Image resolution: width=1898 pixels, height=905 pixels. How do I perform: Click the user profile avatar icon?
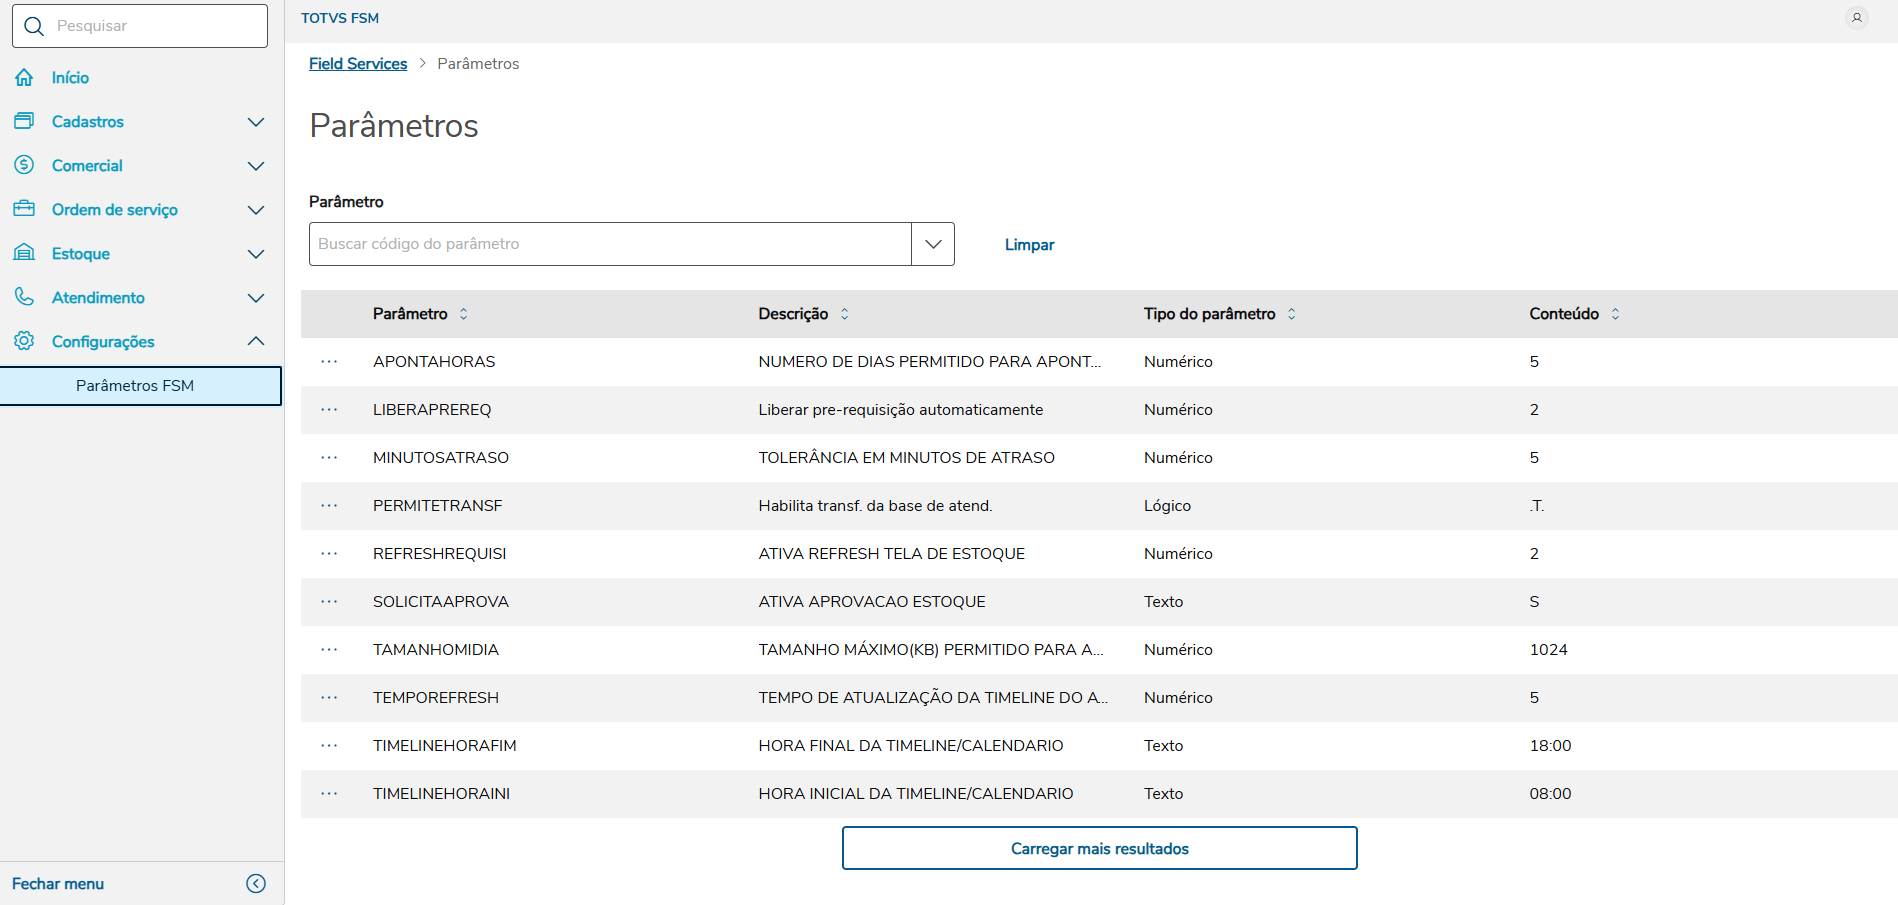pos(1856,18)
